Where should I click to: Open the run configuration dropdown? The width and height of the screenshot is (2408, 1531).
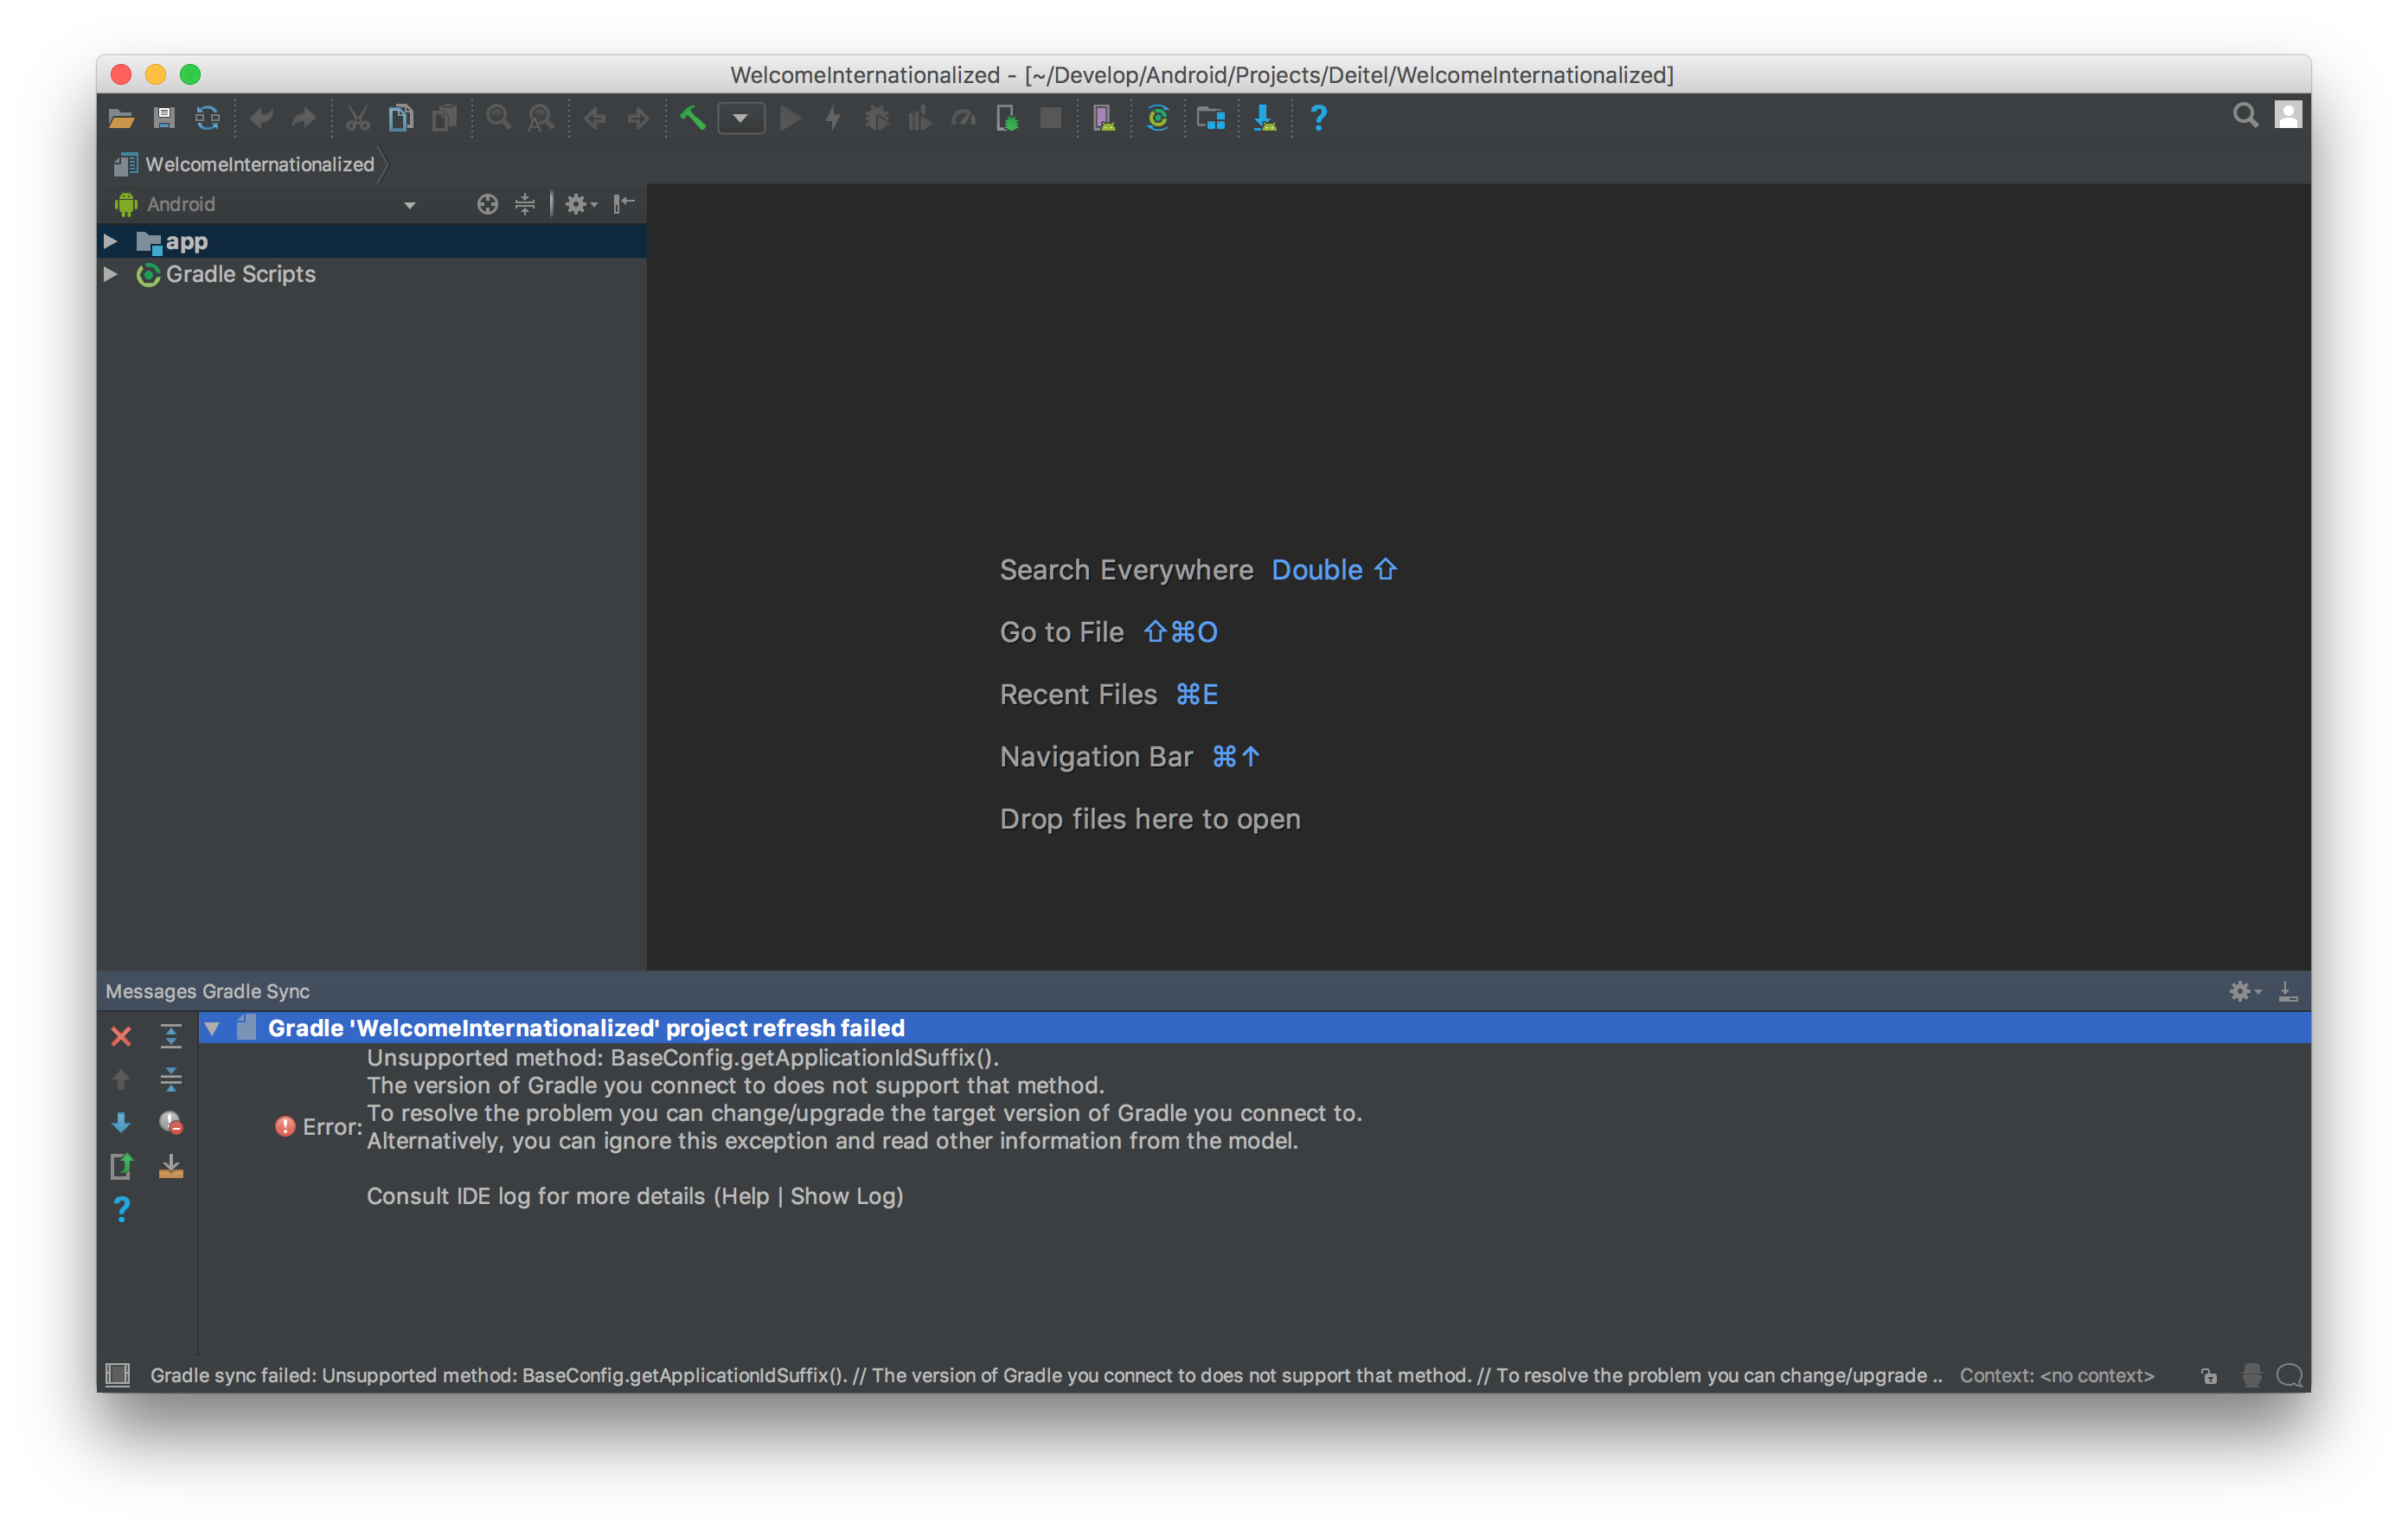click(741, 119)
